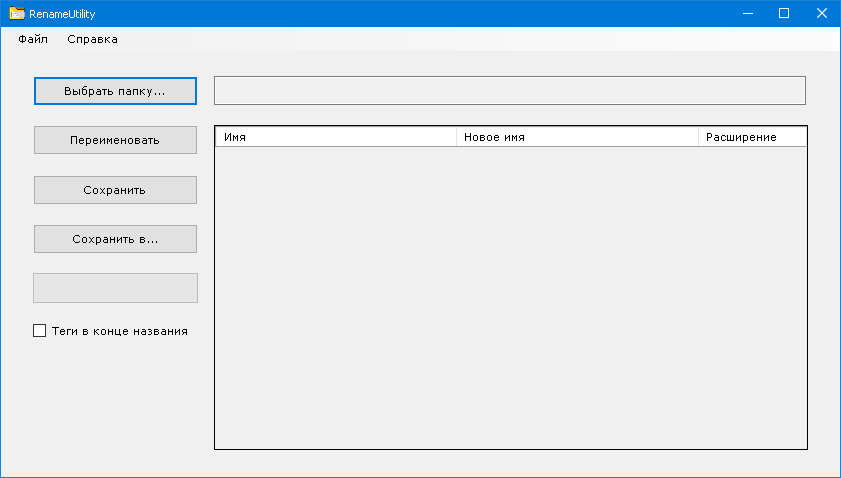Minimize the RenameUtility window
This screenshot has width=841, height=478.
[748, 13]
